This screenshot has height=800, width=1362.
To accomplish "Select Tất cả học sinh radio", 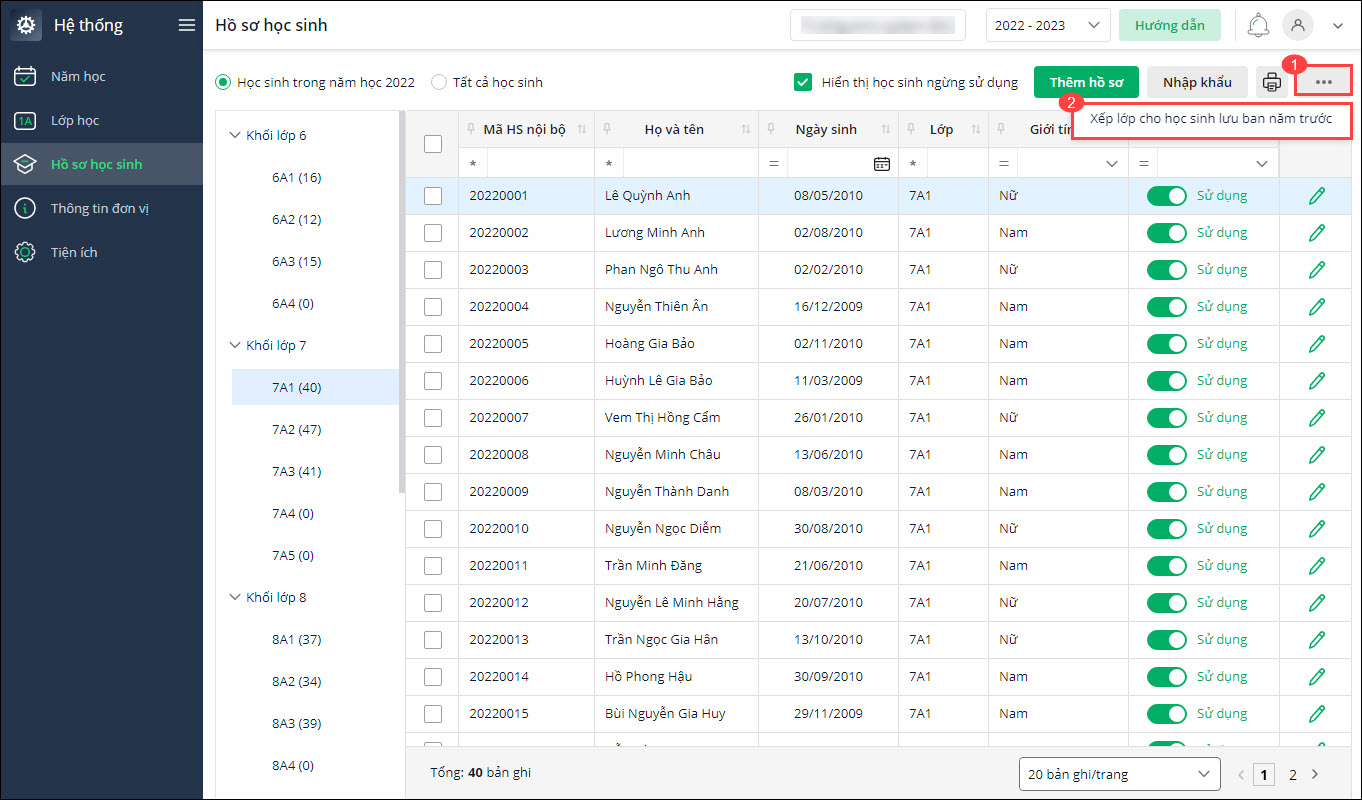I will pyautogui.click(x=439, y=82).
